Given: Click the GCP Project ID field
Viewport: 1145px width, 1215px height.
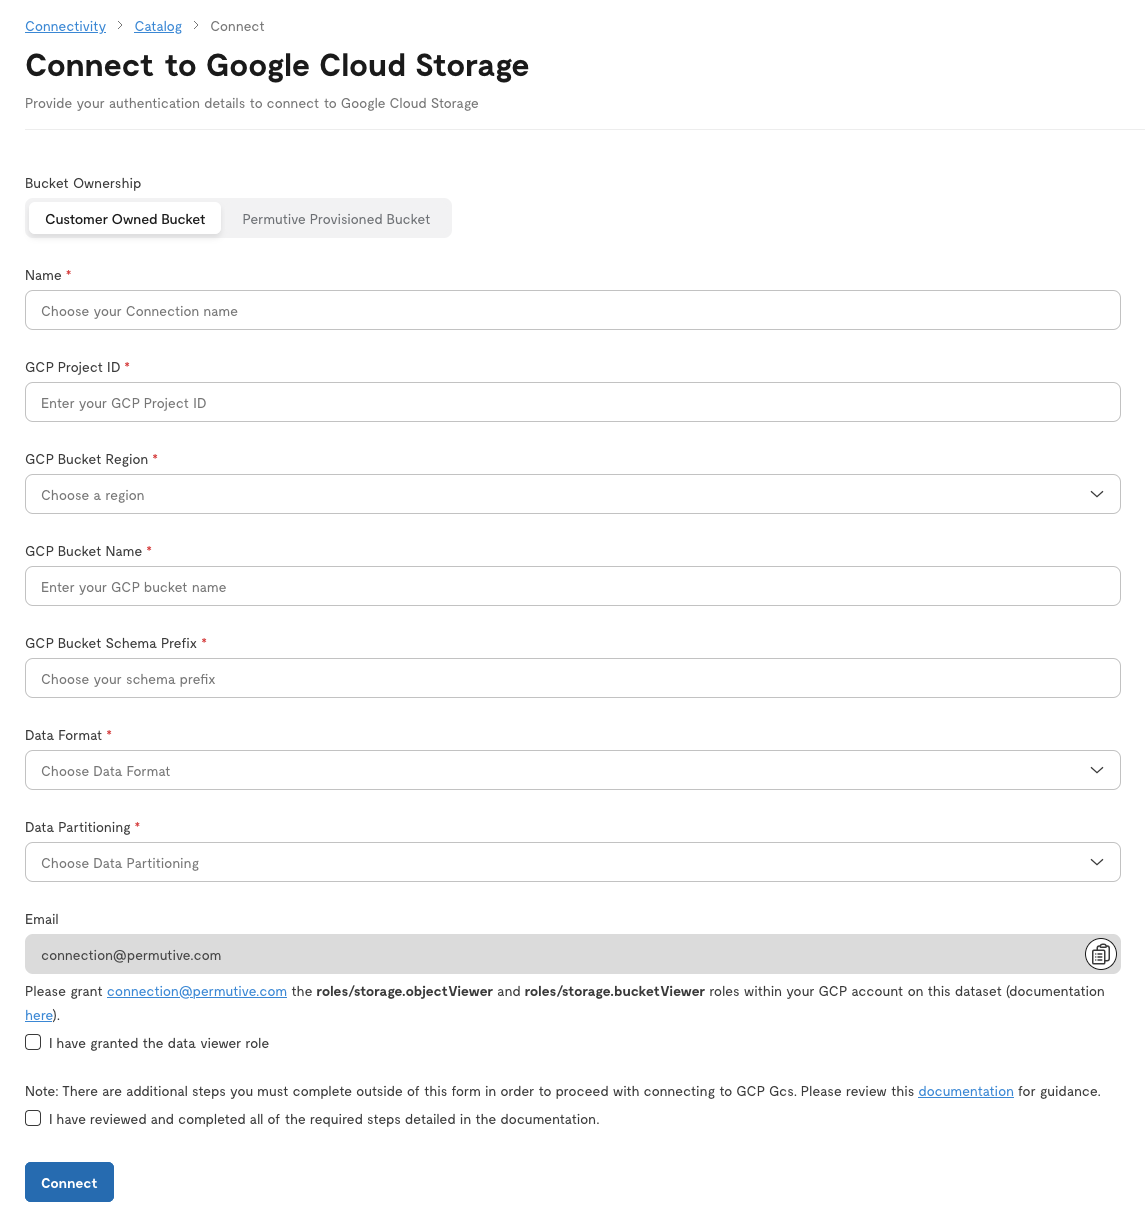Looking at the screenshot, I should tap(572, 402).
